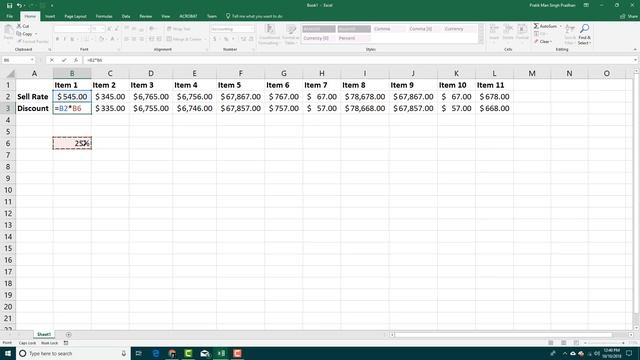
Task: Expand the Copy dropdown arrow
Action: pos(36,34)
